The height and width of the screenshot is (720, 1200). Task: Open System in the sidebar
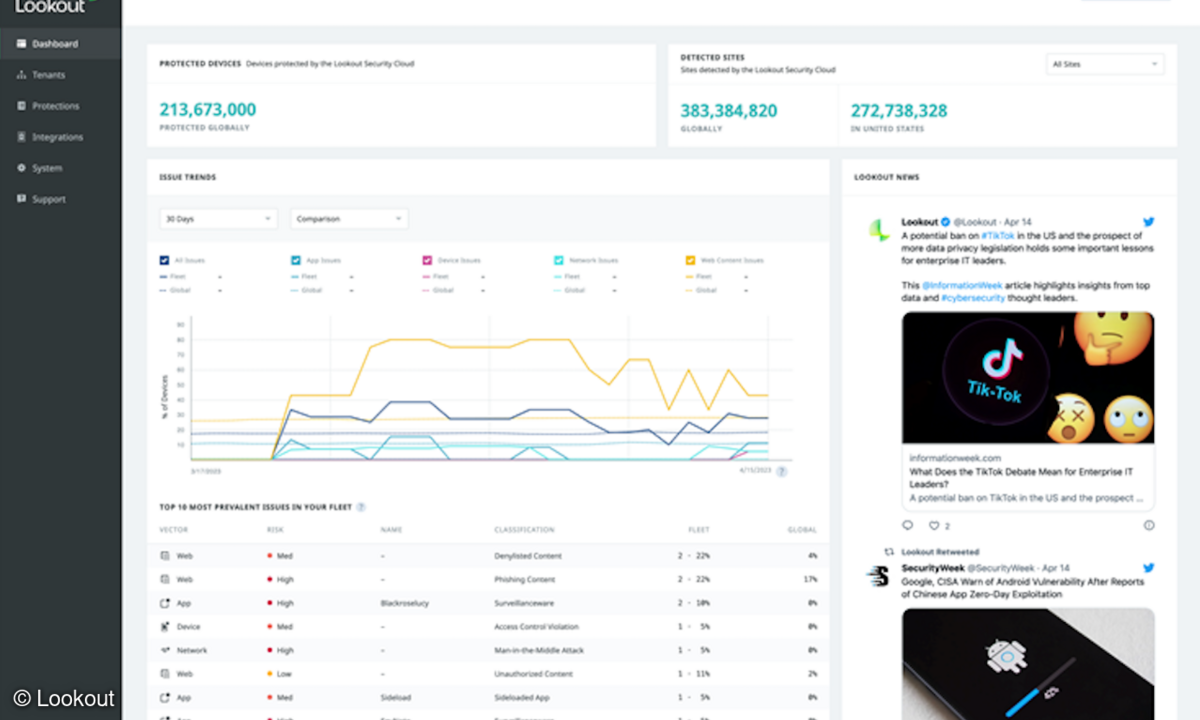[x=60, y=168]
